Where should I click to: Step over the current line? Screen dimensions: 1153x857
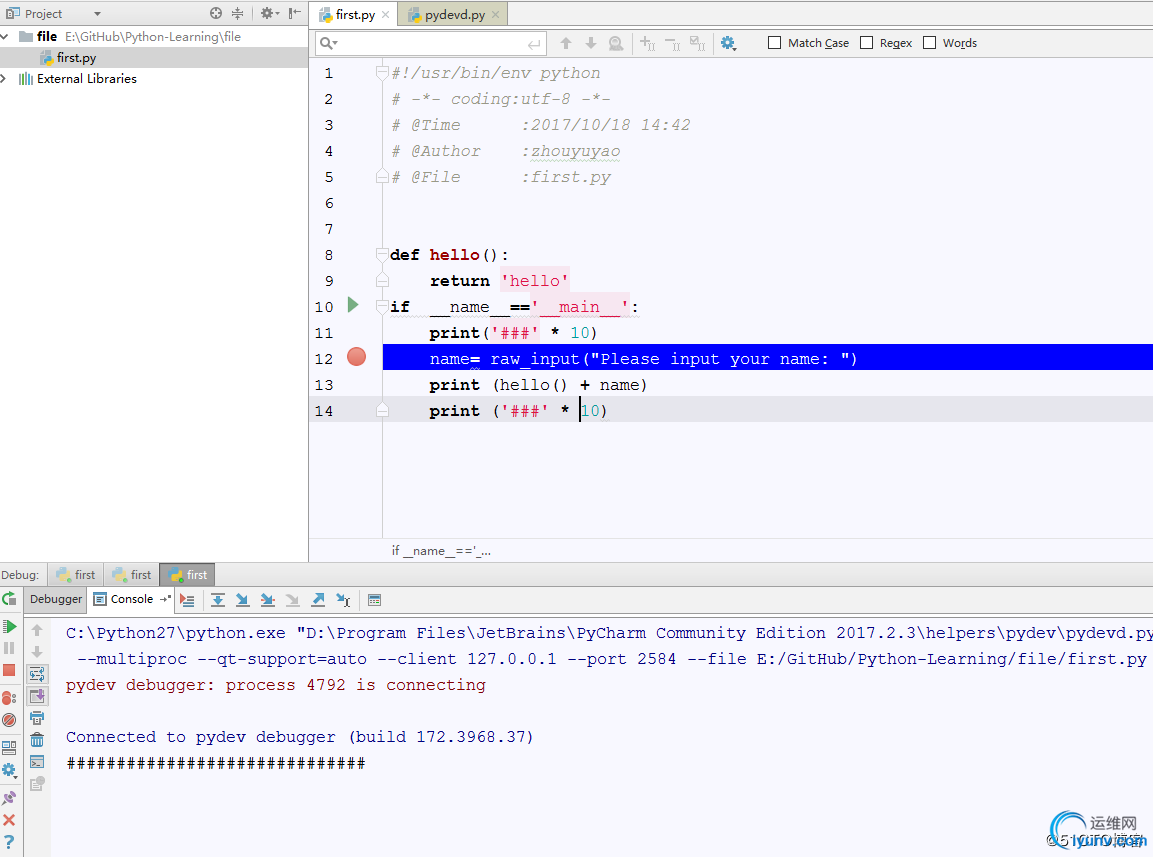pos(218,600)
